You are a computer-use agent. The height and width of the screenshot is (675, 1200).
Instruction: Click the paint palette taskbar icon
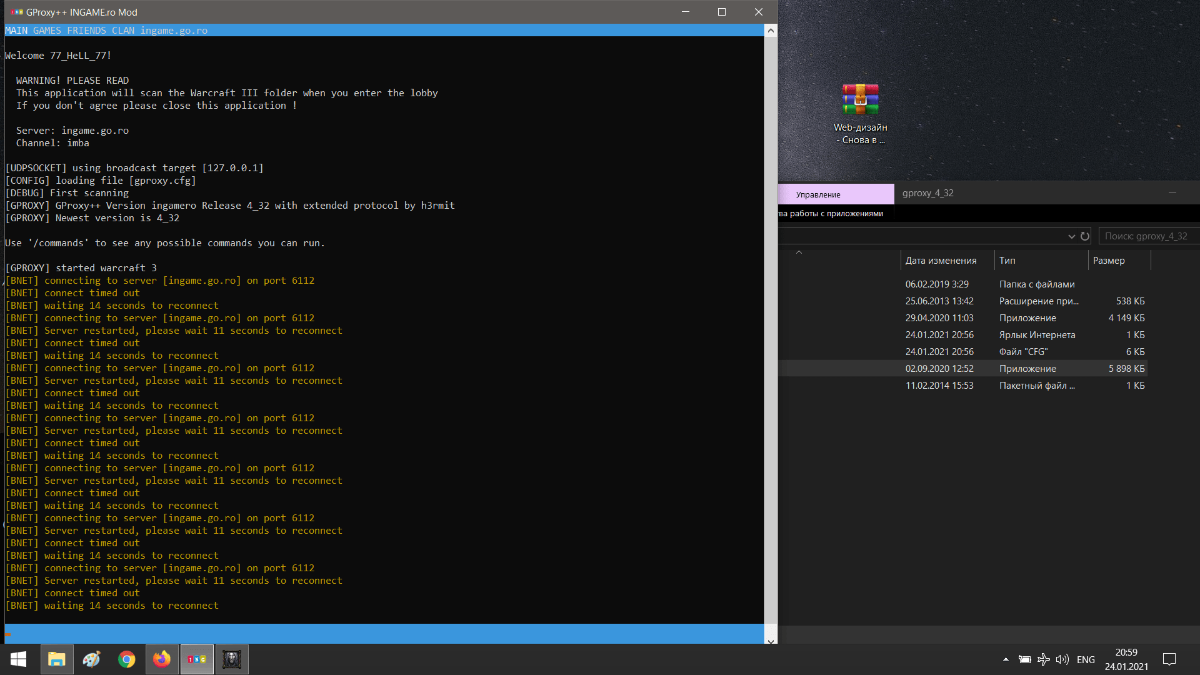(91, 659)
